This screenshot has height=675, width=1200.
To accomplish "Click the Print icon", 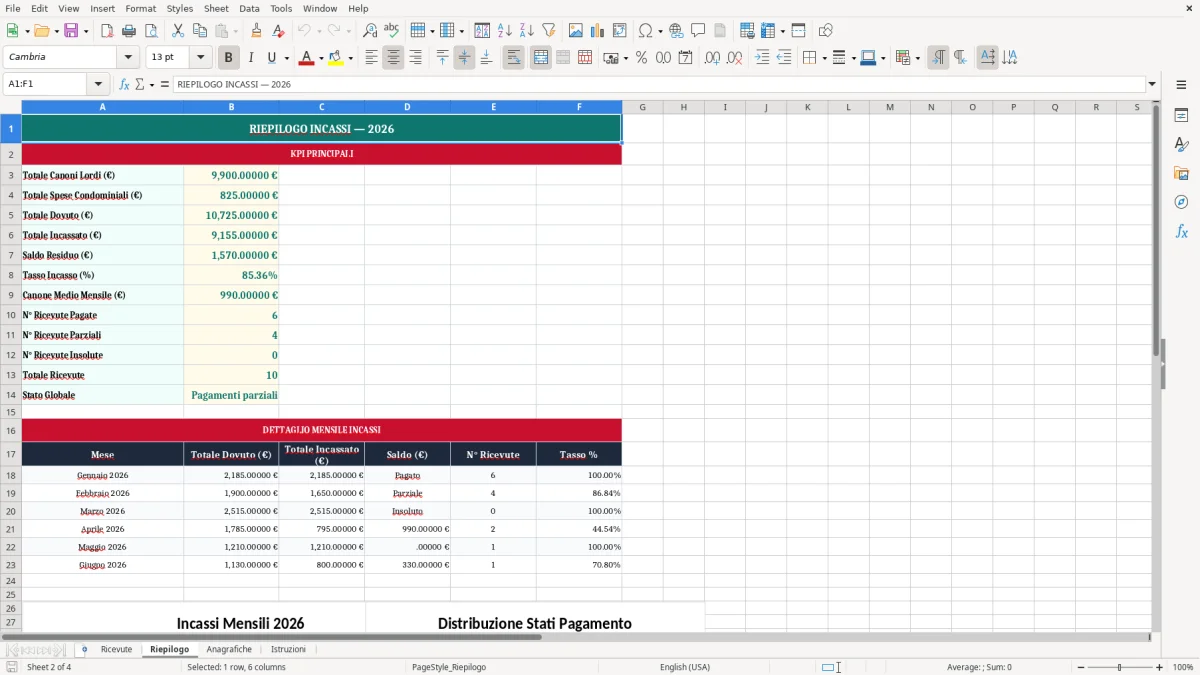I will click(x=129, y=31).
